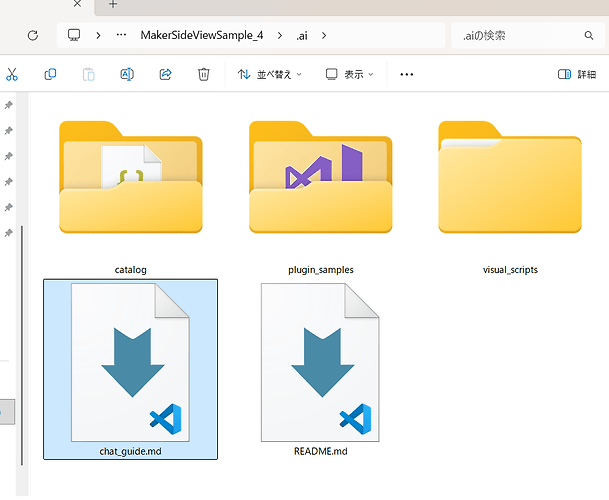Image resolution: width=609 pixels, height=500 pixels.
Task: Open the plugin_samples folder
Action: point(320,177)
